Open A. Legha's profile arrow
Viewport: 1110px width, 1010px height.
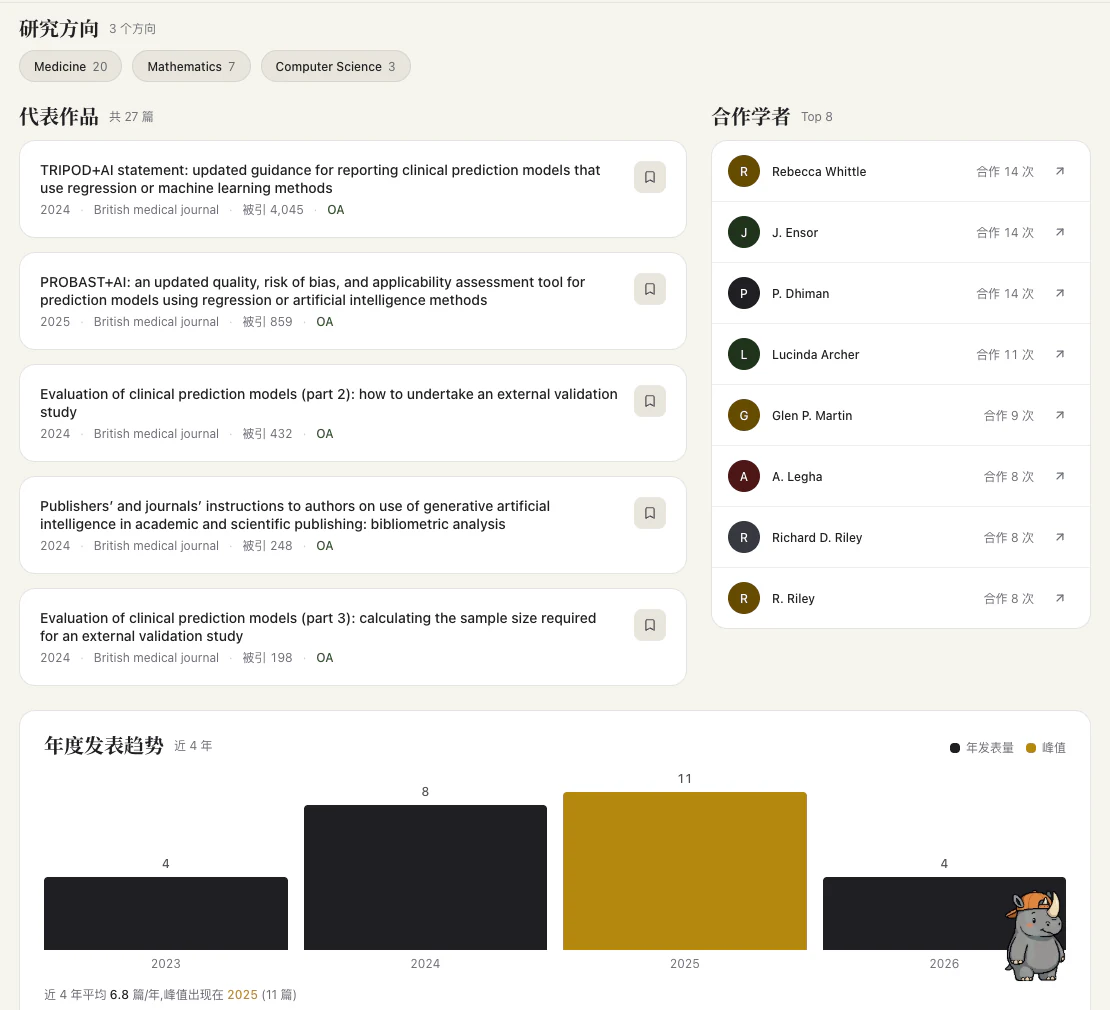[x=1060, y=476]
